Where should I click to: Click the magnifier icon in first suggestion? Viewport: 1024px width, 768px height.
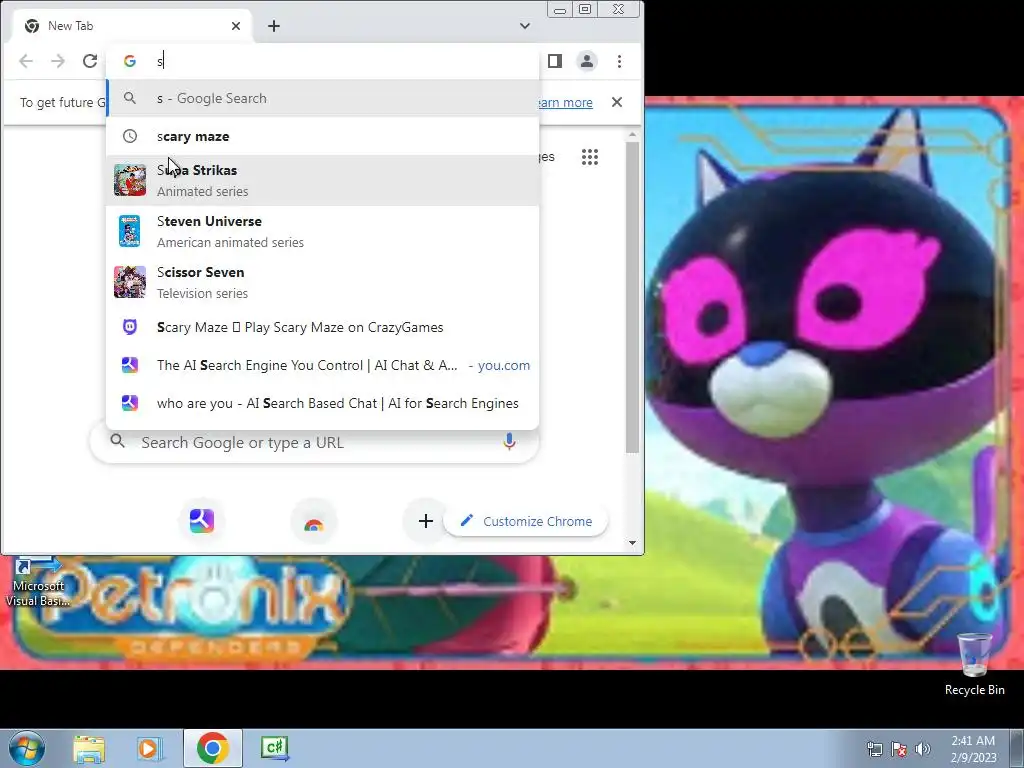coord(130,98)
